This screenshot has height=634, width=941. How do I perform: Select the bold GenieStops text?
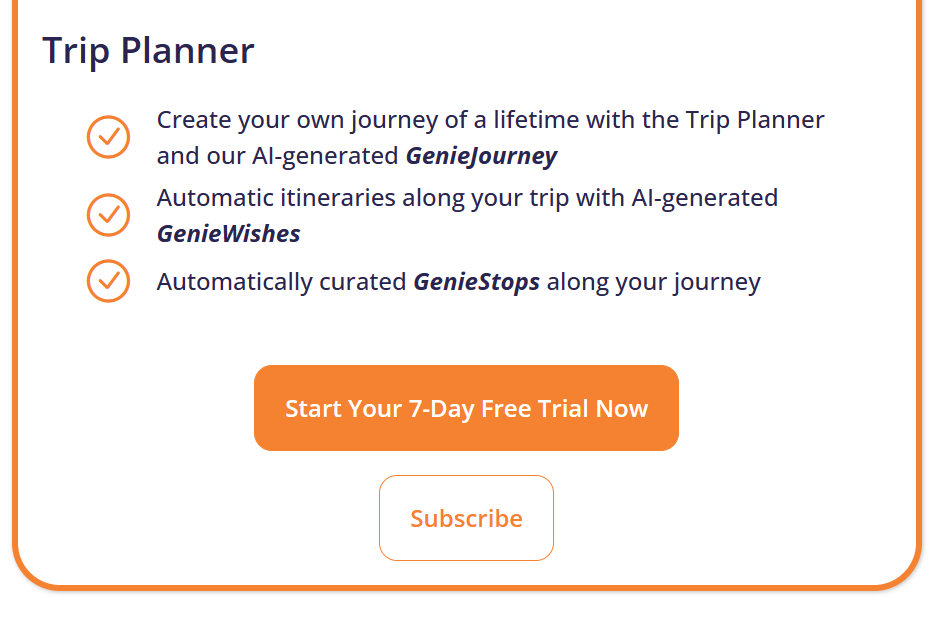click(476, 282)
